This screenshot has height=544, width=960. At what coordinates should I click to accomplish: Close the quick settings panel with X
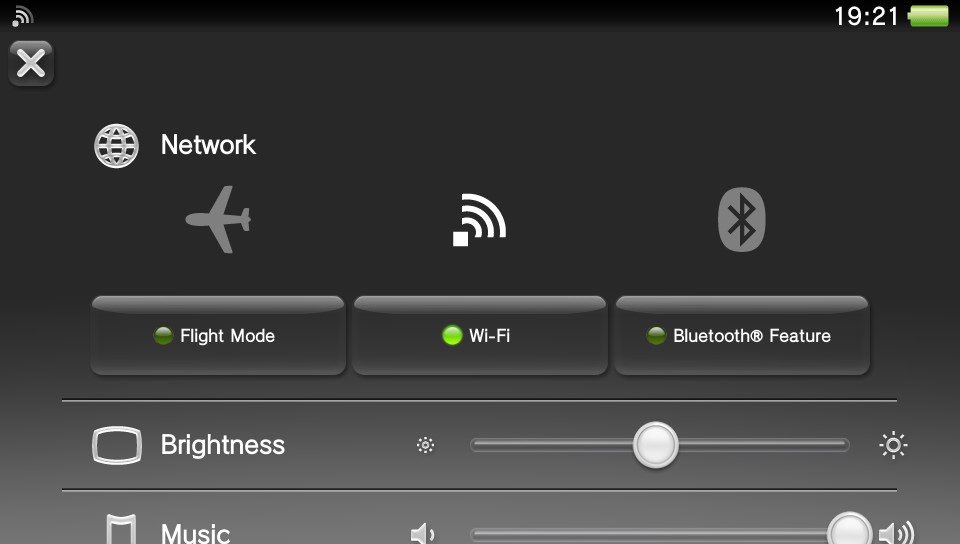point(31,63)
